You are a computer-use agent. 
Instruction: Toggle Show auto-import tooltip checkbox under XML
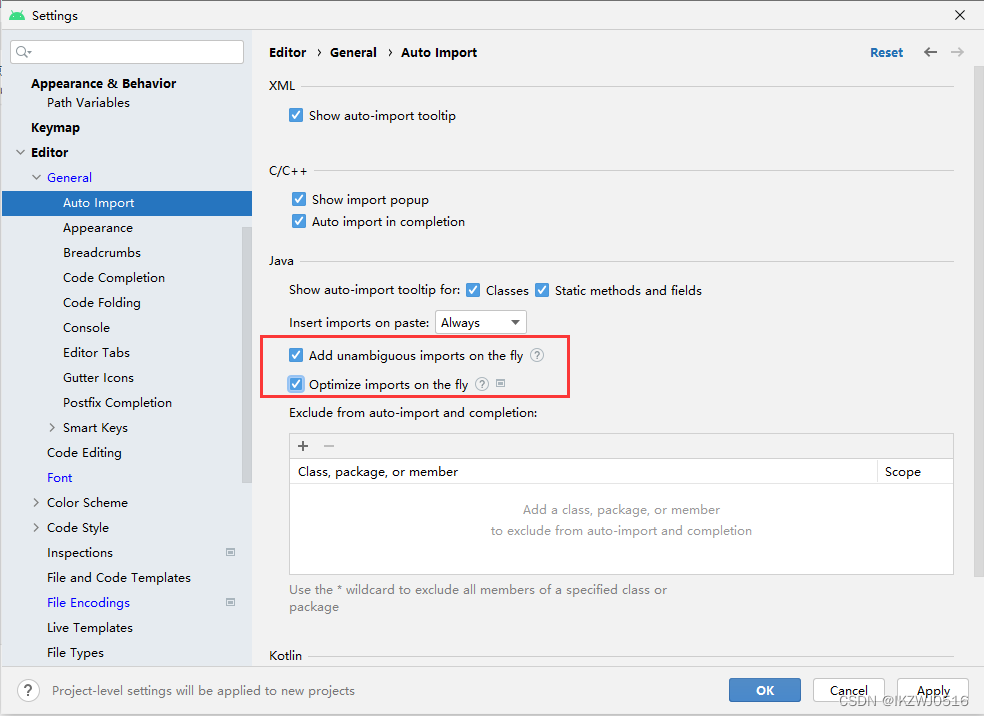coord(296,115)
